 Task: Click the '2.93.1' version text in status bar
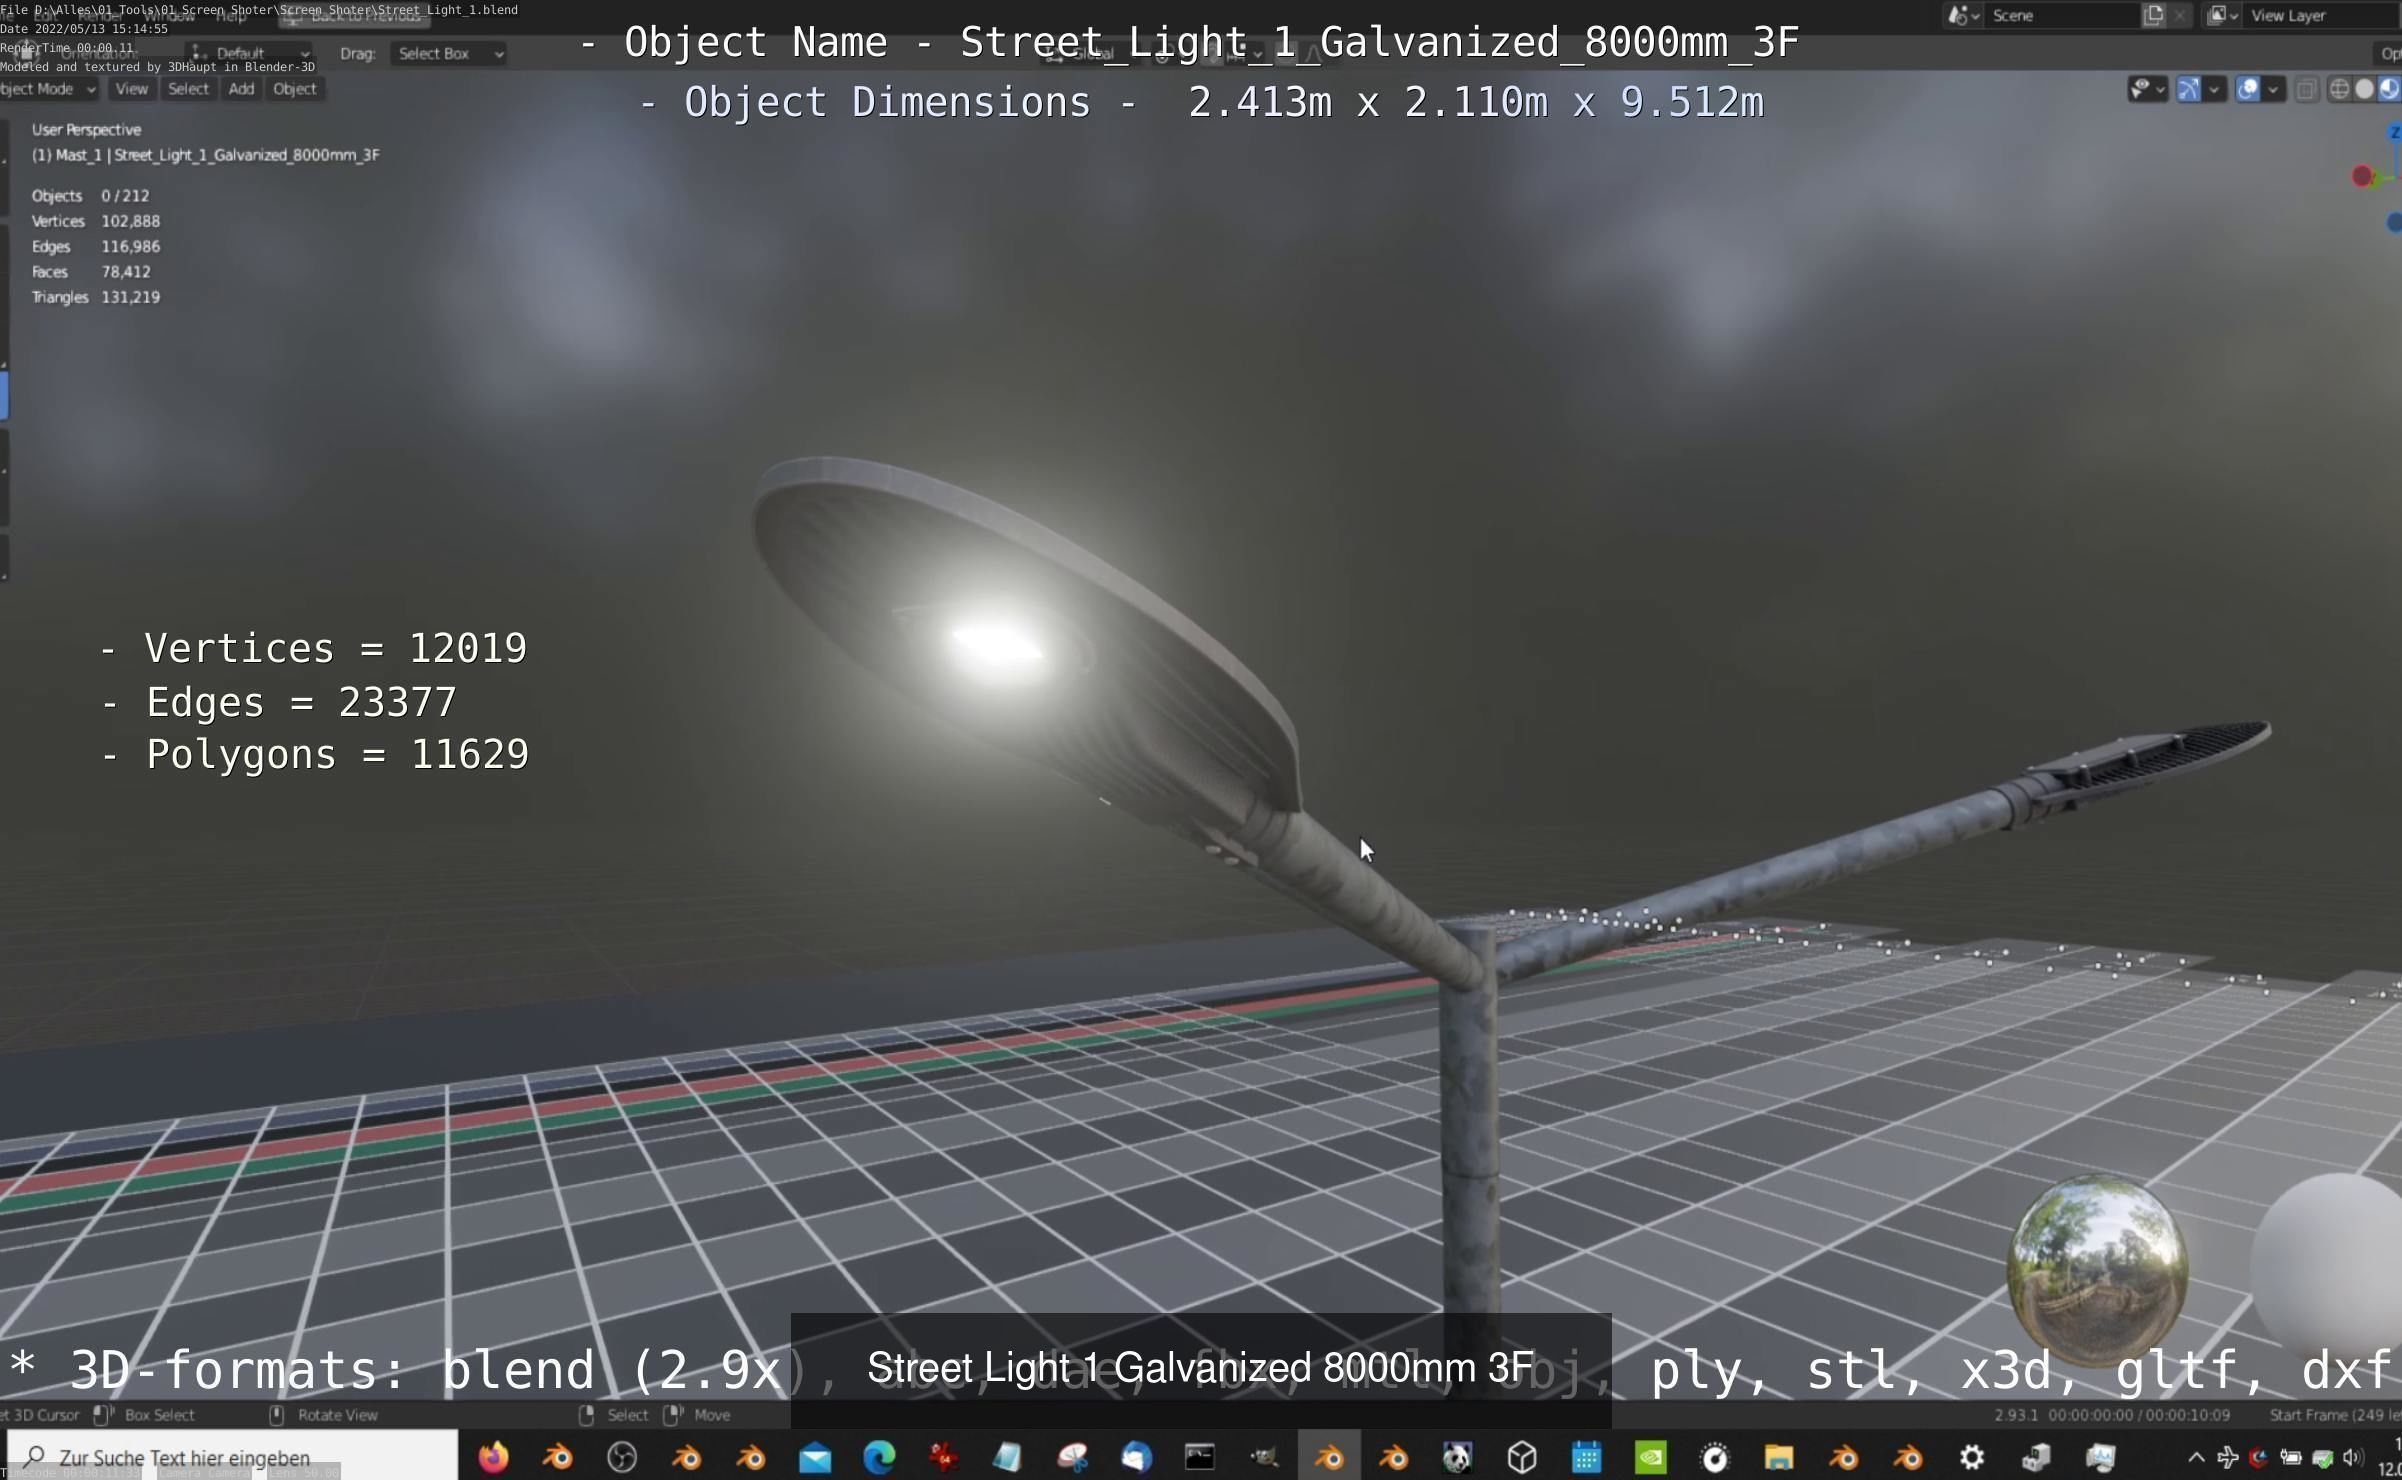[2015, 1415]
